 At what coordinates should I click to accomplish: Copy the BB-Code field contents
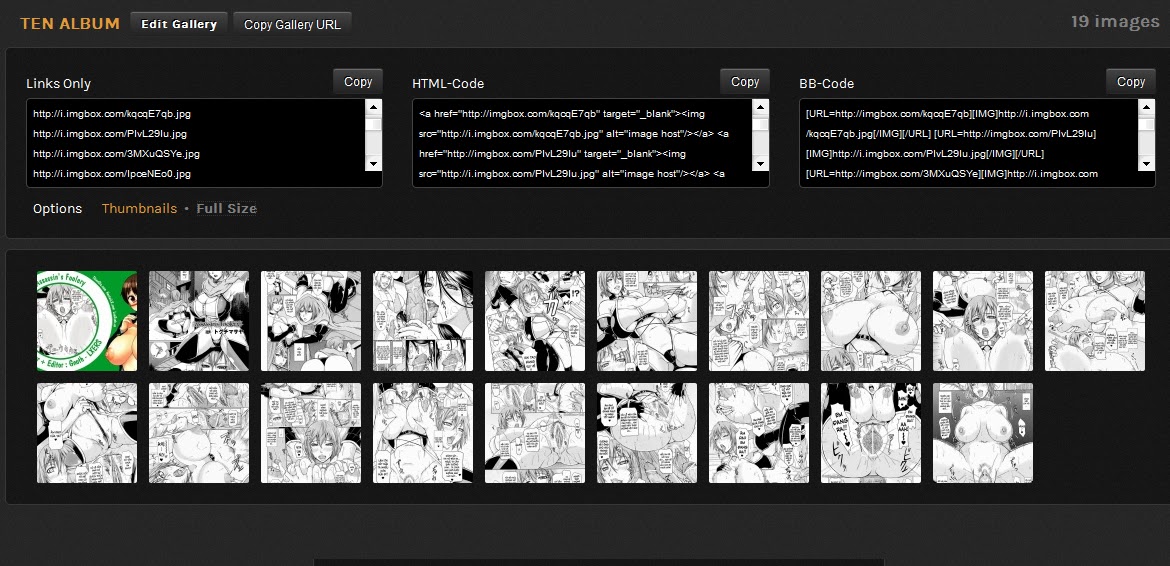click(1131, 82)
